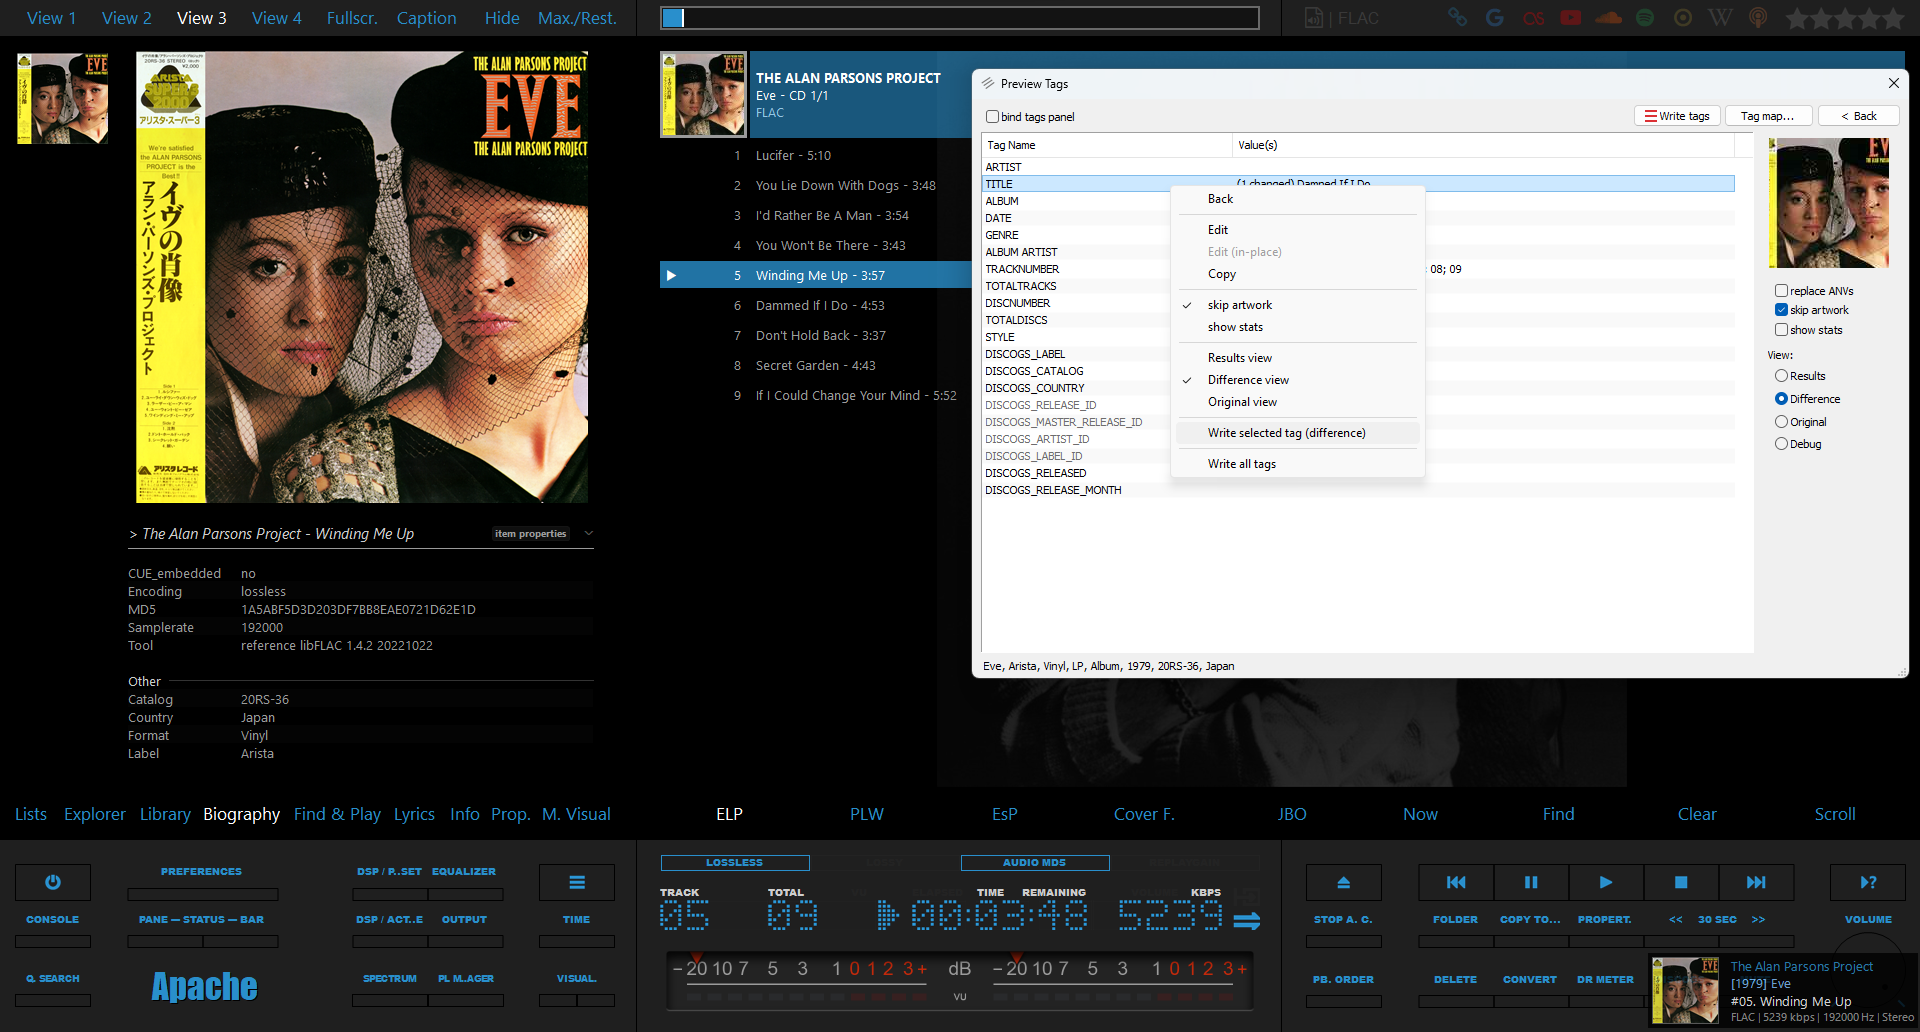Open the Last.fm icon in top bar
The image size is (1920, 1032).
point(1533,17)
